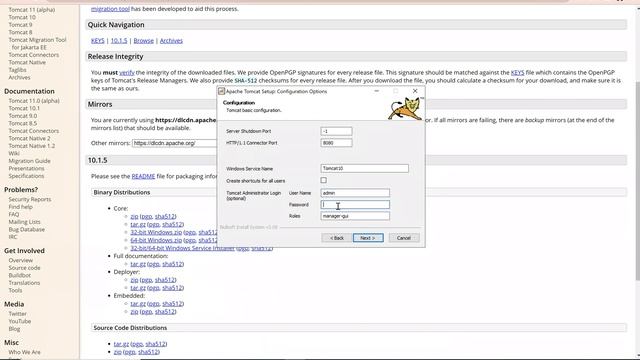Close the Apache Tomcat Setup window
This screenshot has width=640, height=360.
[415, 91]
